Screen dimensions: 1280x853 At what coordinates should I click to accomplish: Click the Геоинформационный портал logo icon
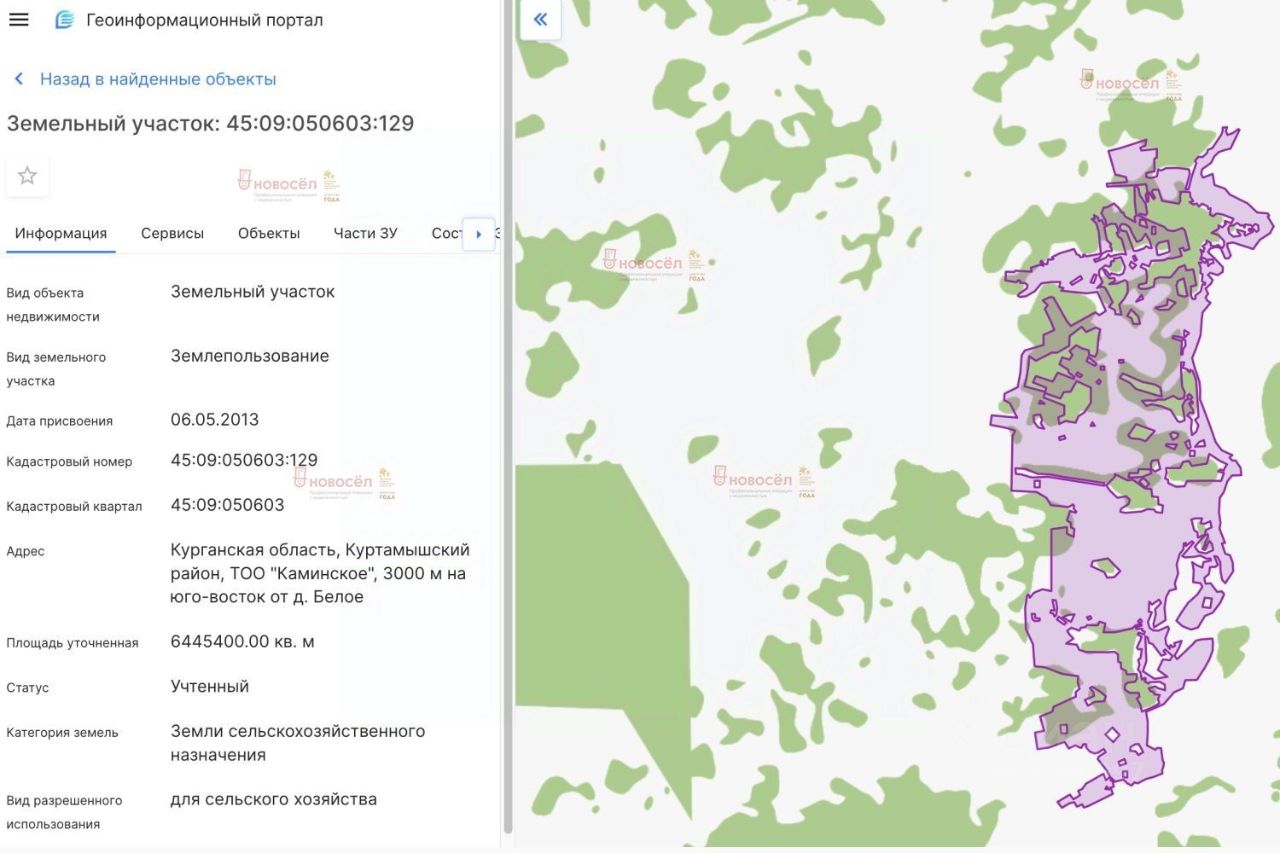tap(64, 20)
